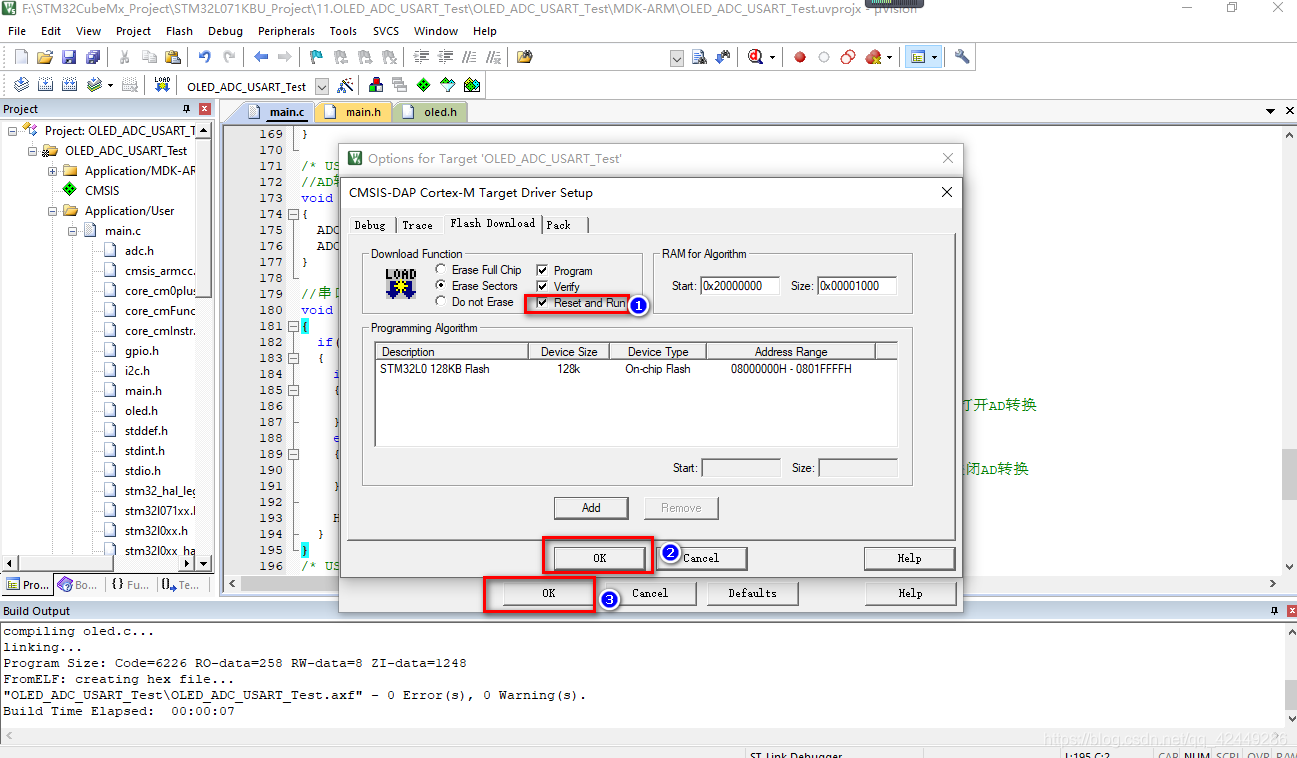Image resolution: width=1297 pixels, height=758 pixels.
Task: Click Help in CMSIS-DAP driver setup dialog
Action: coord(909,558)
